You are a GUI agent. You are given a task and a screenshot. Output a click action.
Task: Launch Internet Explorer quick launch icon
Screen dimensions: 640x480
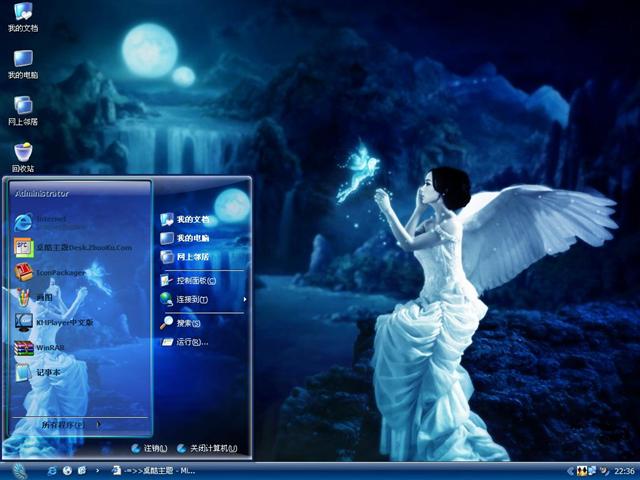click(x=52, y=471)
